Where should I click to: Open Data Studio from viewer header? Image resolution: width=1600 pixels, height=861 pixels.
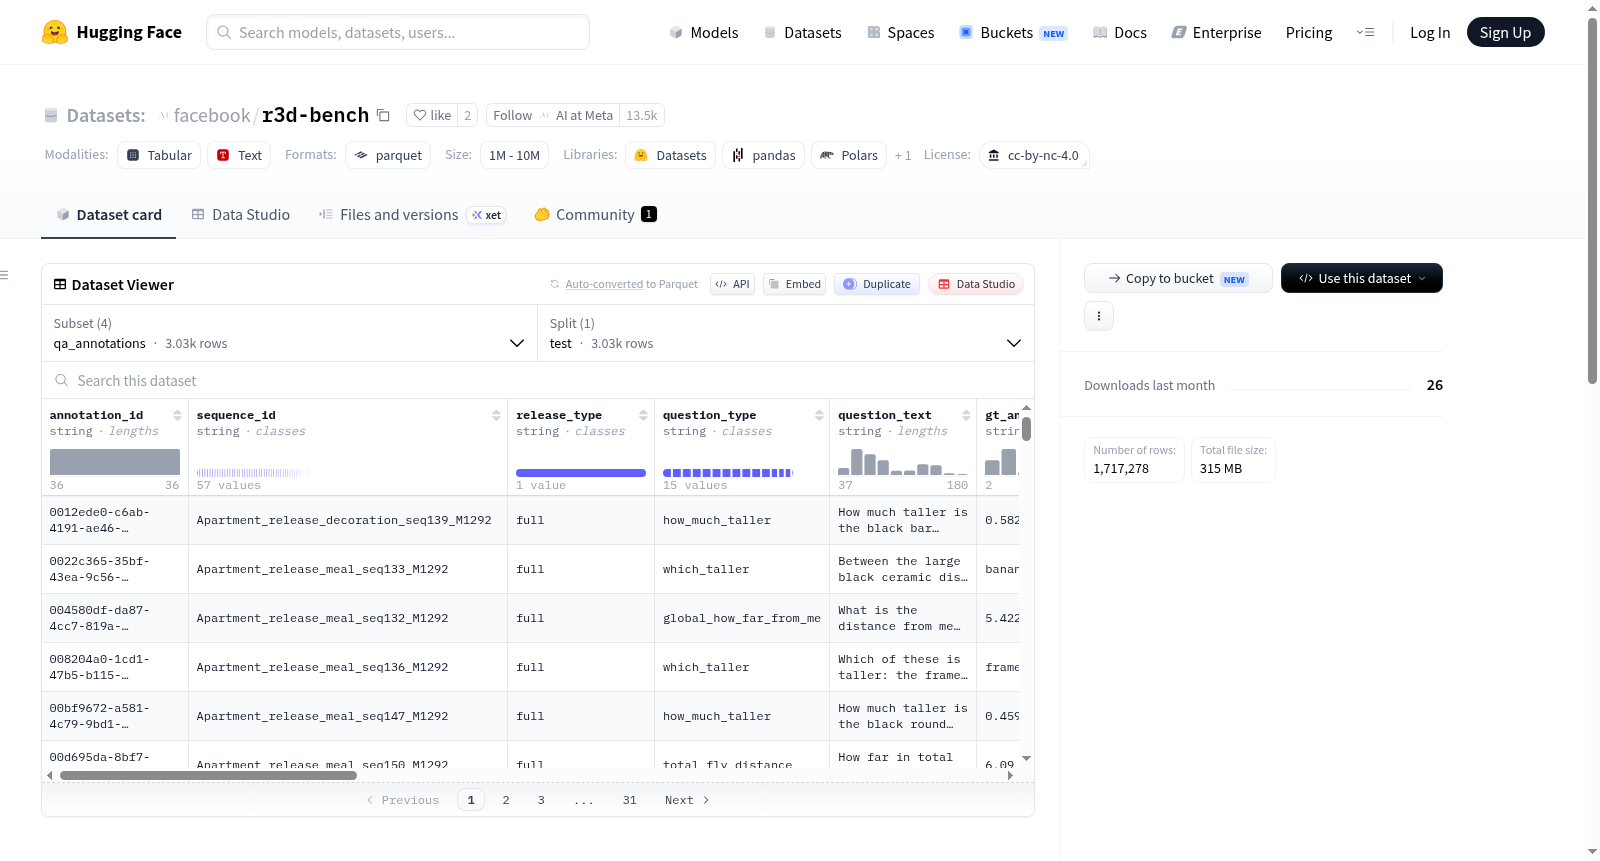point(975,284)
